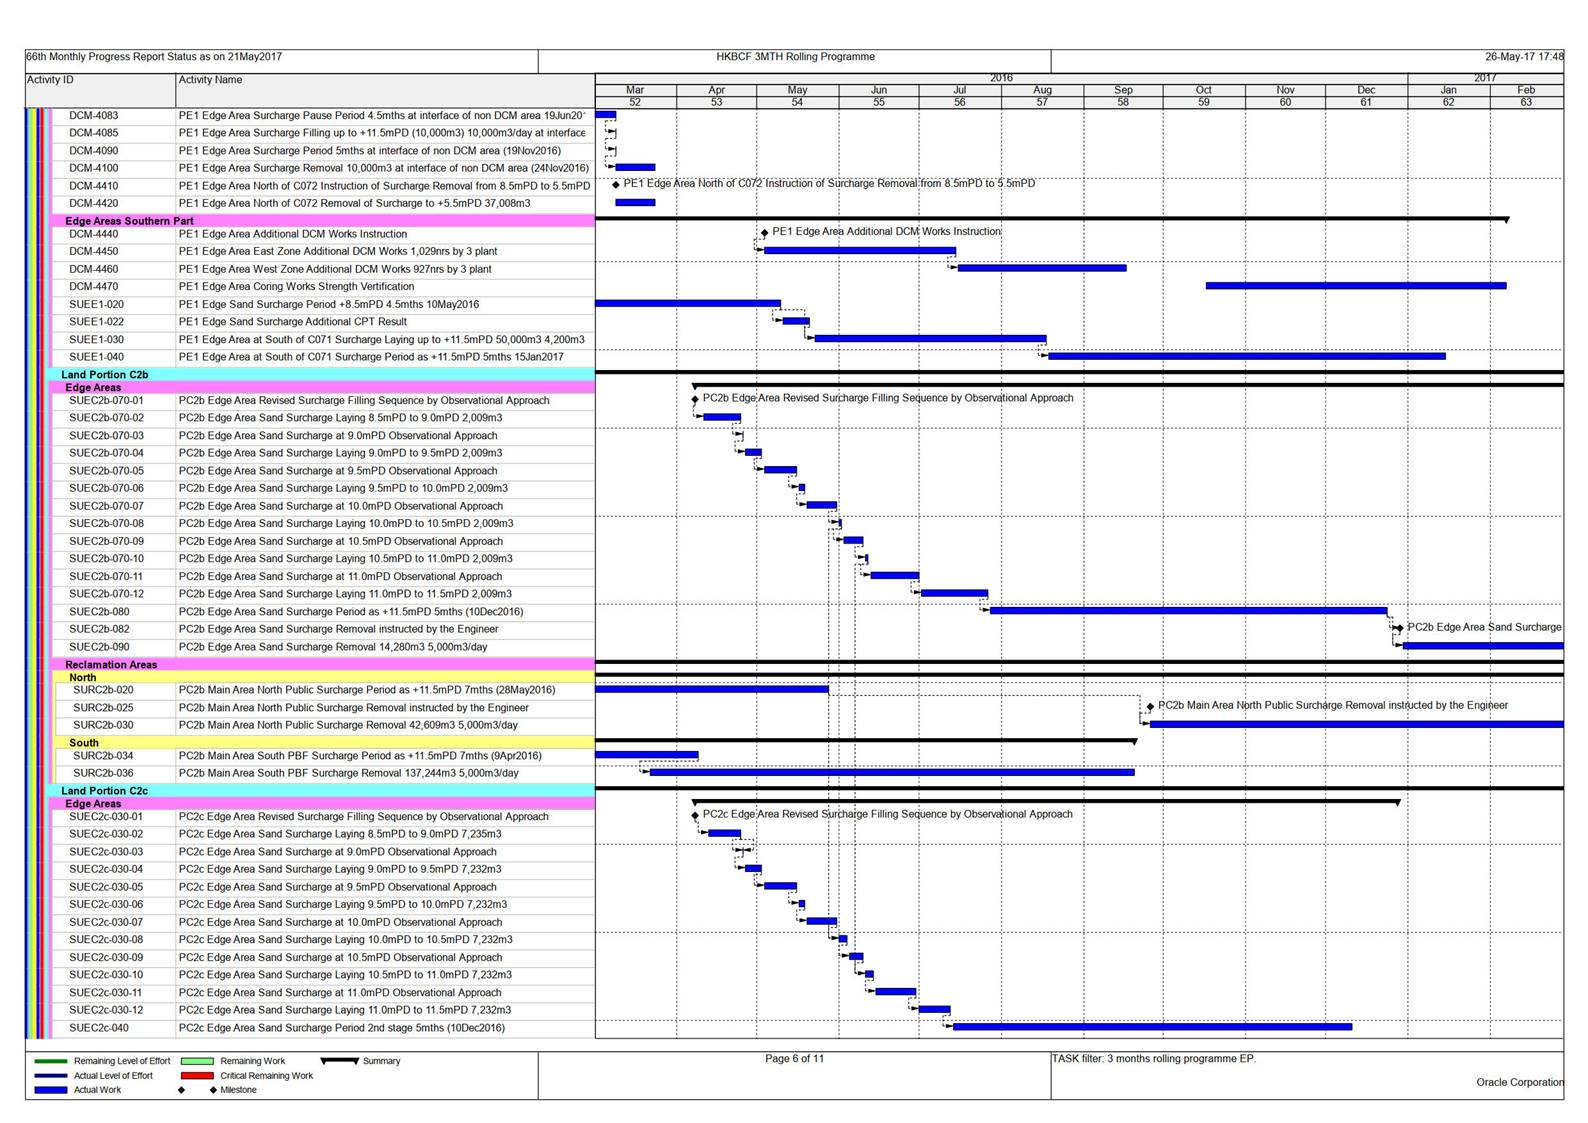Click the SUEC2c-030-02 activity ID
Image resolution: width=1588 pixels, height=1123 pixels.
coord(106,834)
